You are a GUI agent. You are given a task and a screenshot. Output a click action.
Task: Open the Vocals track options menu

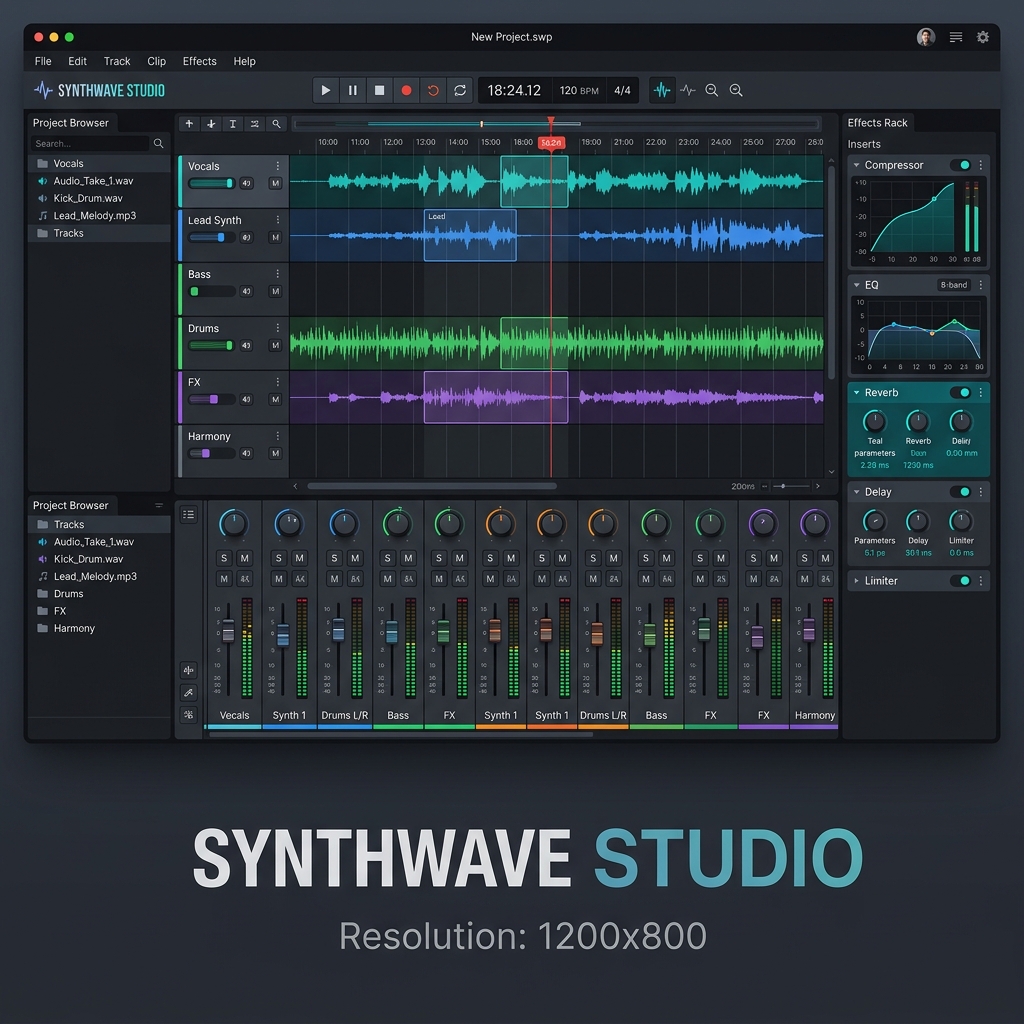(x=278, y=166)
